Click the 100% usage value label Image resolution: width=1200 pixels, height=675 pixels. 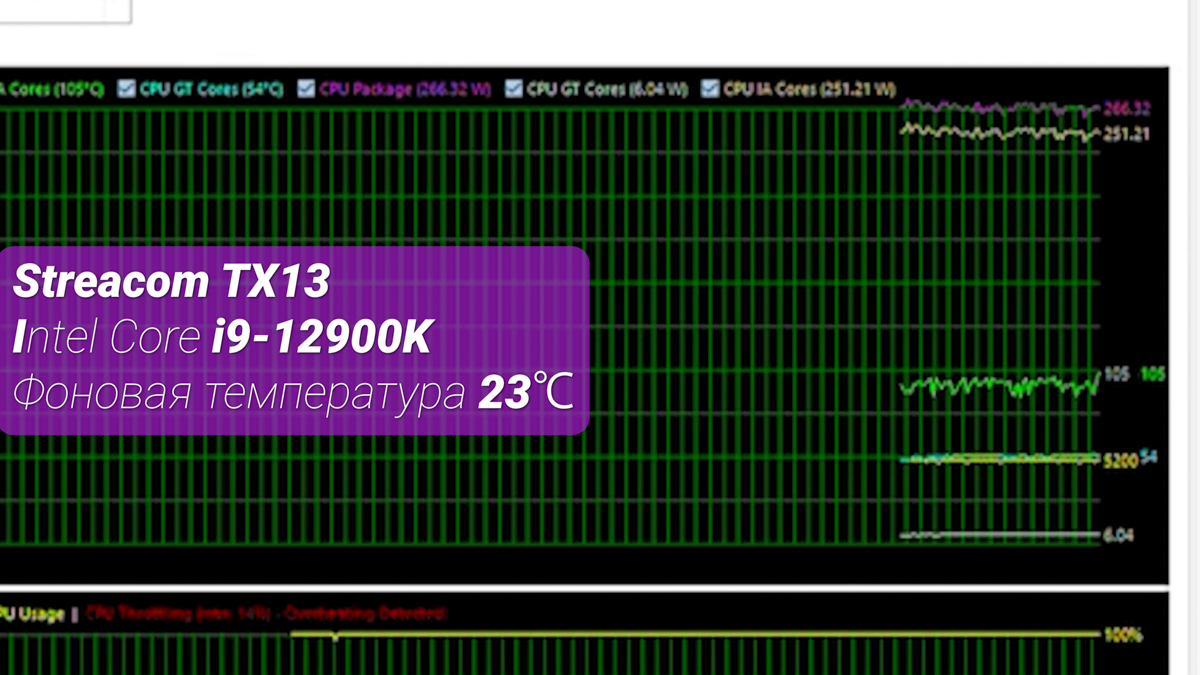[x=1123, y=635]
